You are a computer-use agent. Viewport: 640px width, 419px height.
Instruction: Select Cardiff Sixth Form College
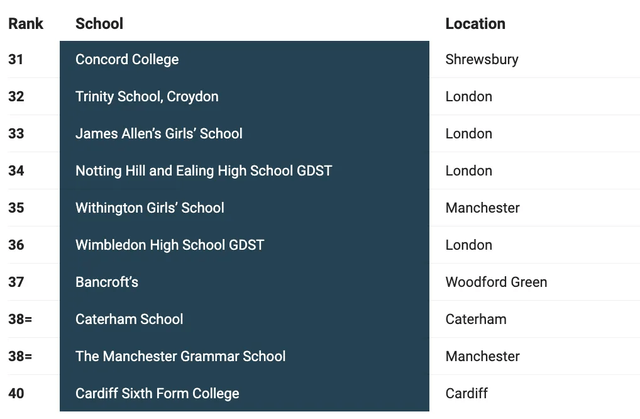tap(157, 393)
